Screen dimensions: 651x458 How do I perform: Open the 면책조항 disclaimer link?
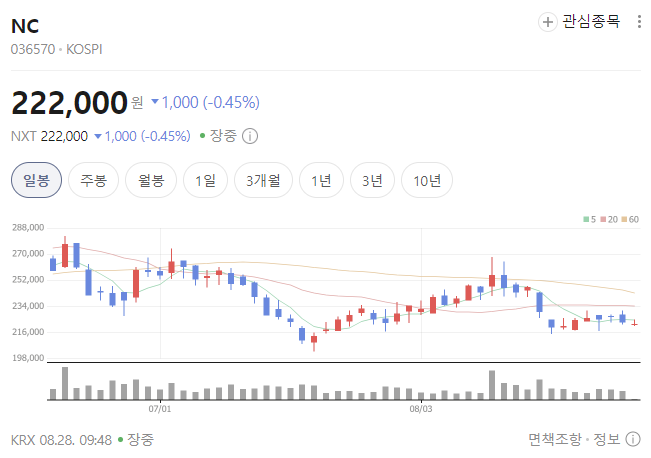555,439
